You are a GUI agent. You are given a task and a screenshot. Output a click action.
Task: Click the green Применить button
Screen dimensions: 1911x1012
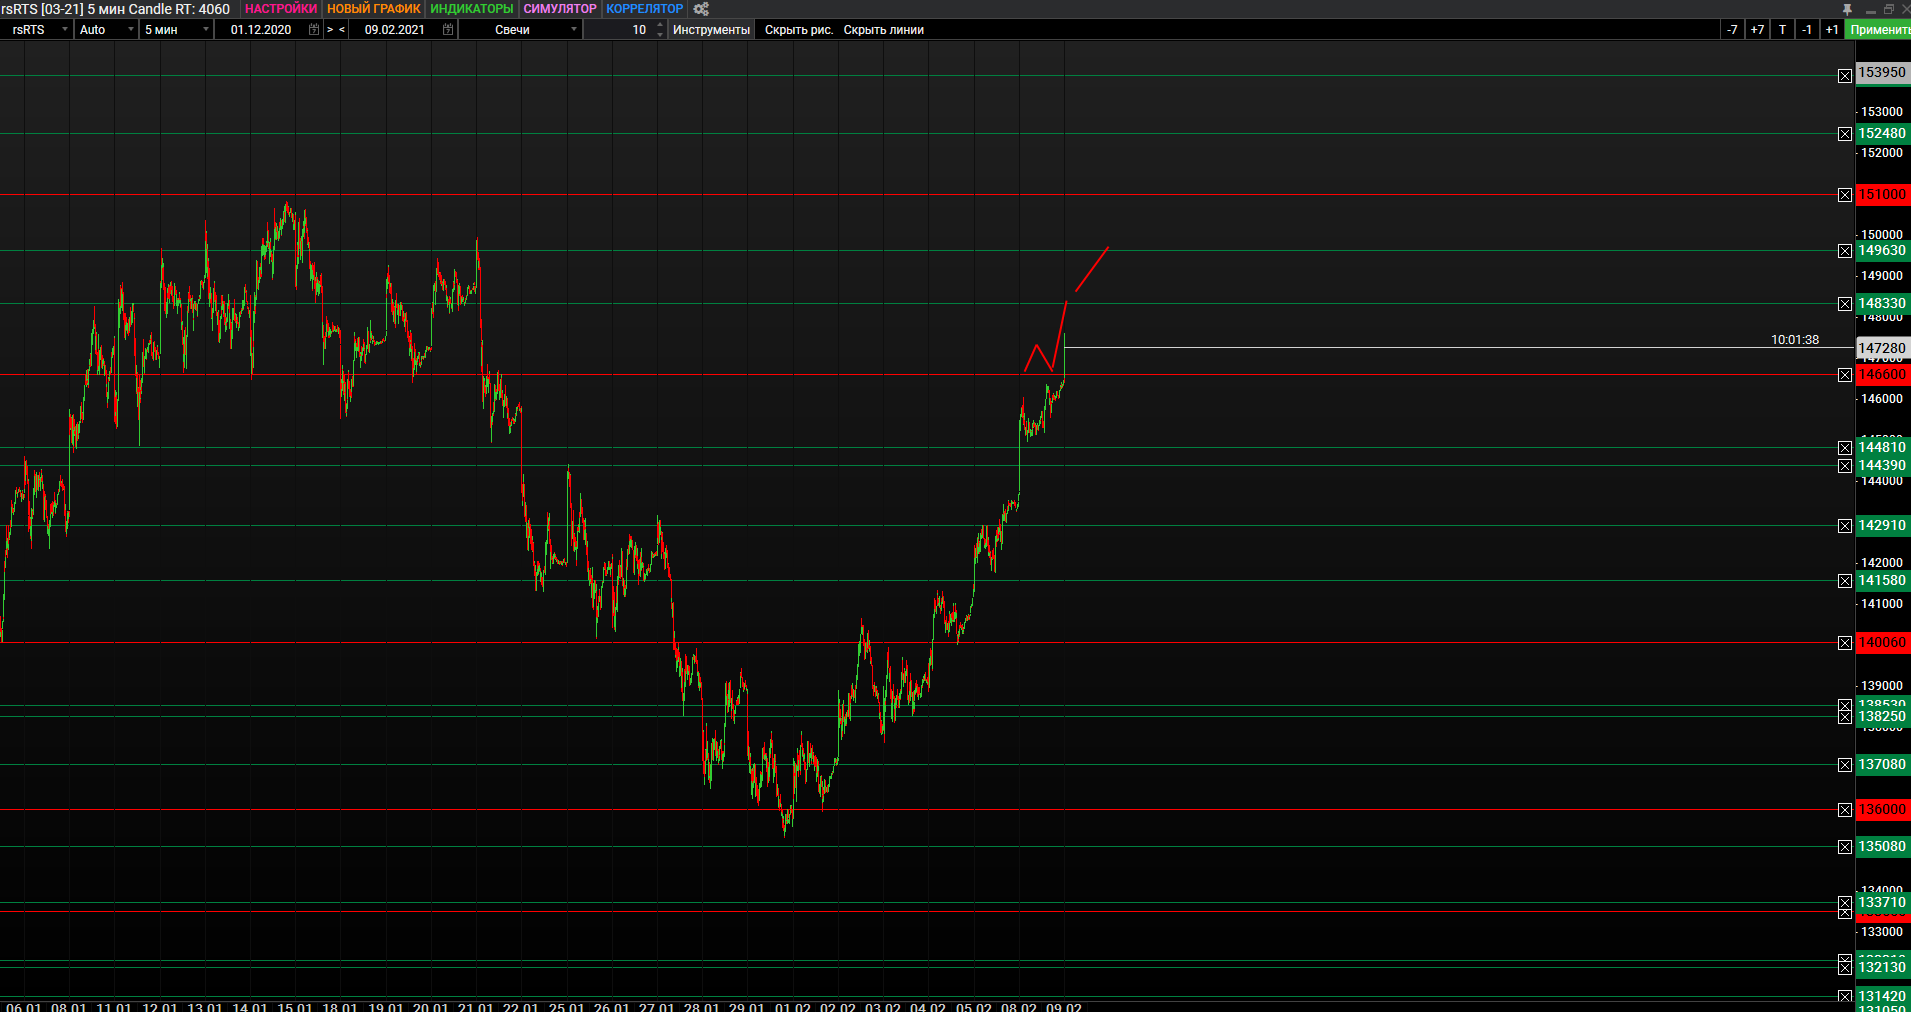pos(1879,30)
